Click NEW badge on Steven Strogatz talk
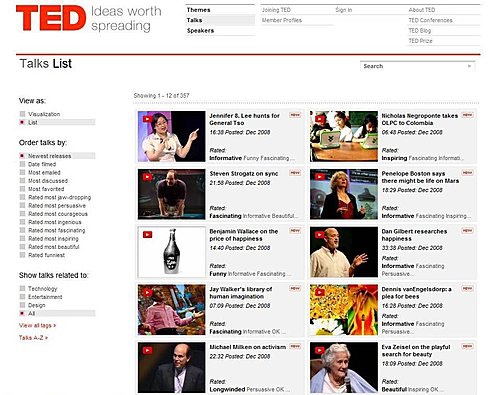 [x=295, y=173]
